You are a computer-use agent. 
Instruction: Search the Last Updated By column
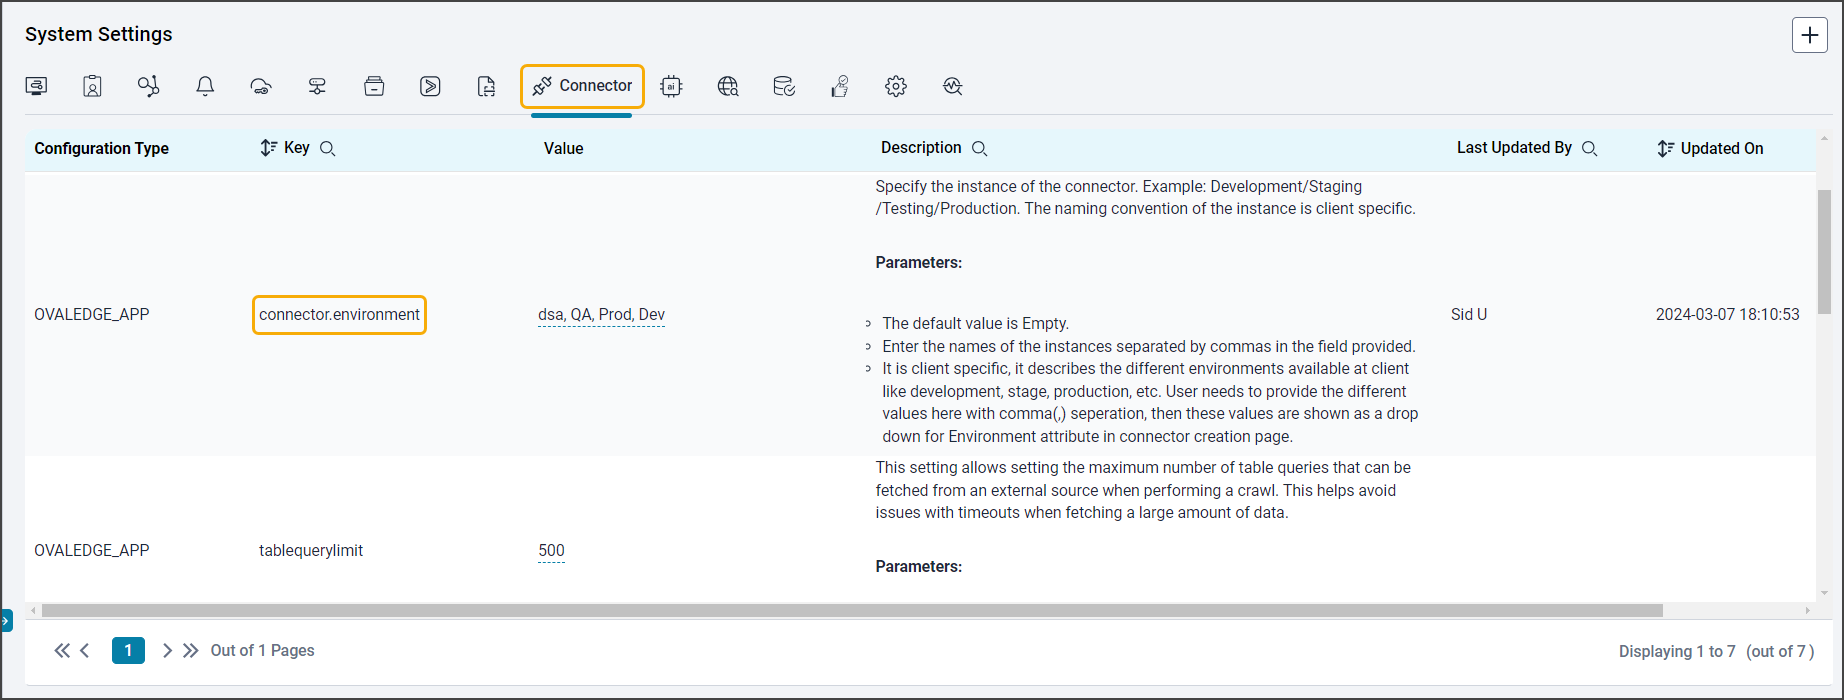(1589, 148)
